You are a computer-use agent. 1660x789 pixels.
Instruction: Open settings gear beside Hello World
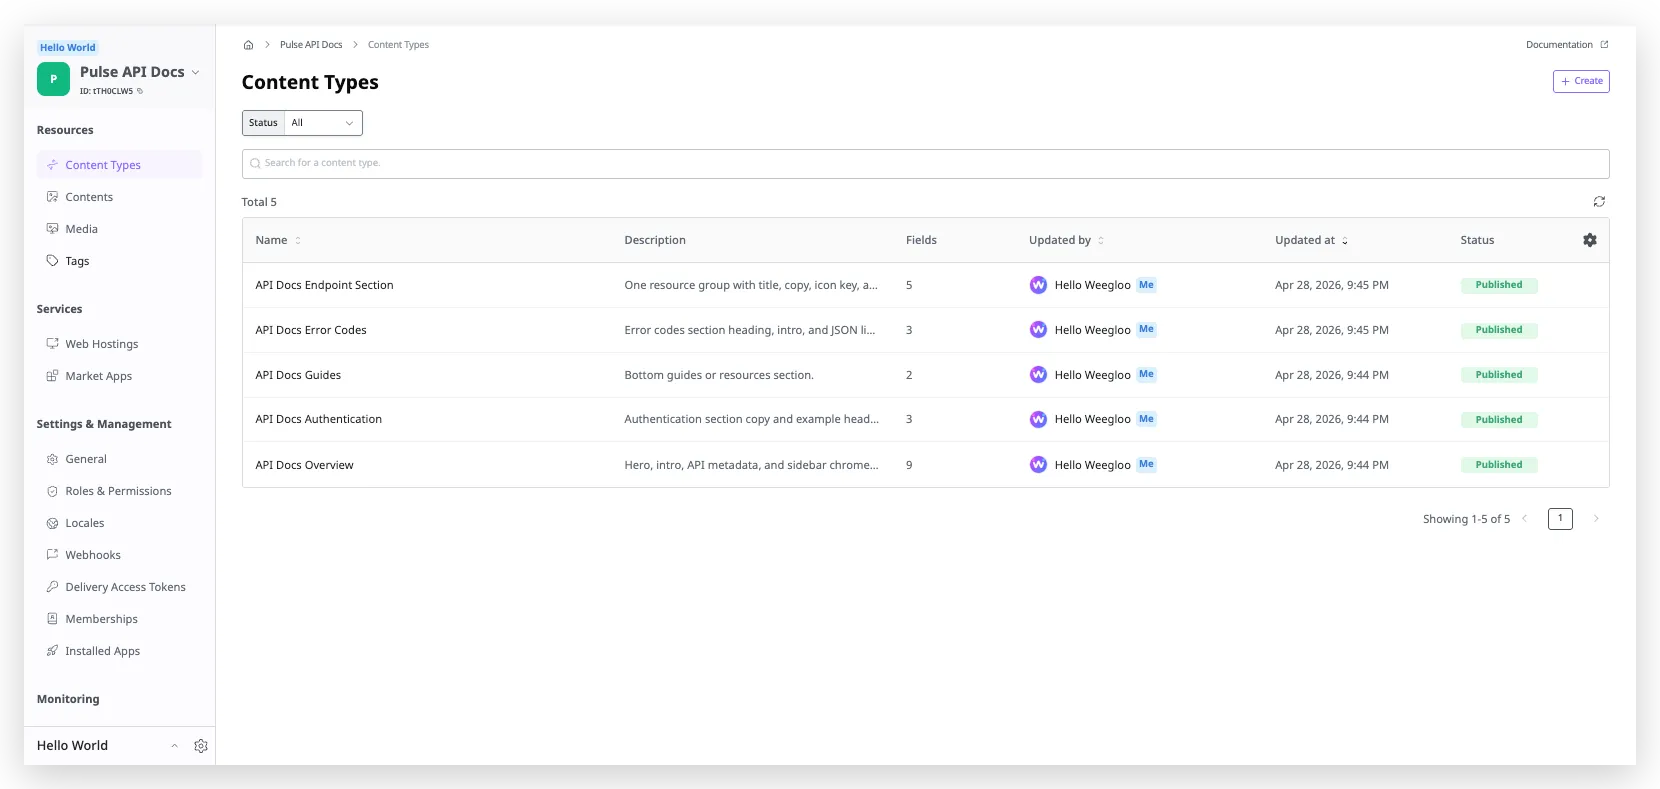point(201,746)
